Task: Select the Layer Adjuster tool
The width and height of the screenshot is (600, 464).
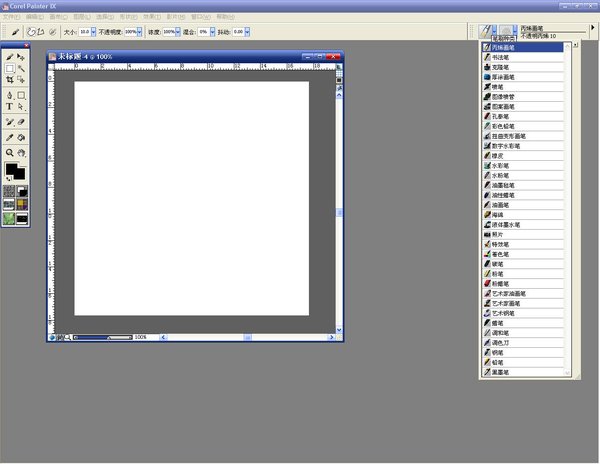Action: pyautogui.click(x=21, y=57)
